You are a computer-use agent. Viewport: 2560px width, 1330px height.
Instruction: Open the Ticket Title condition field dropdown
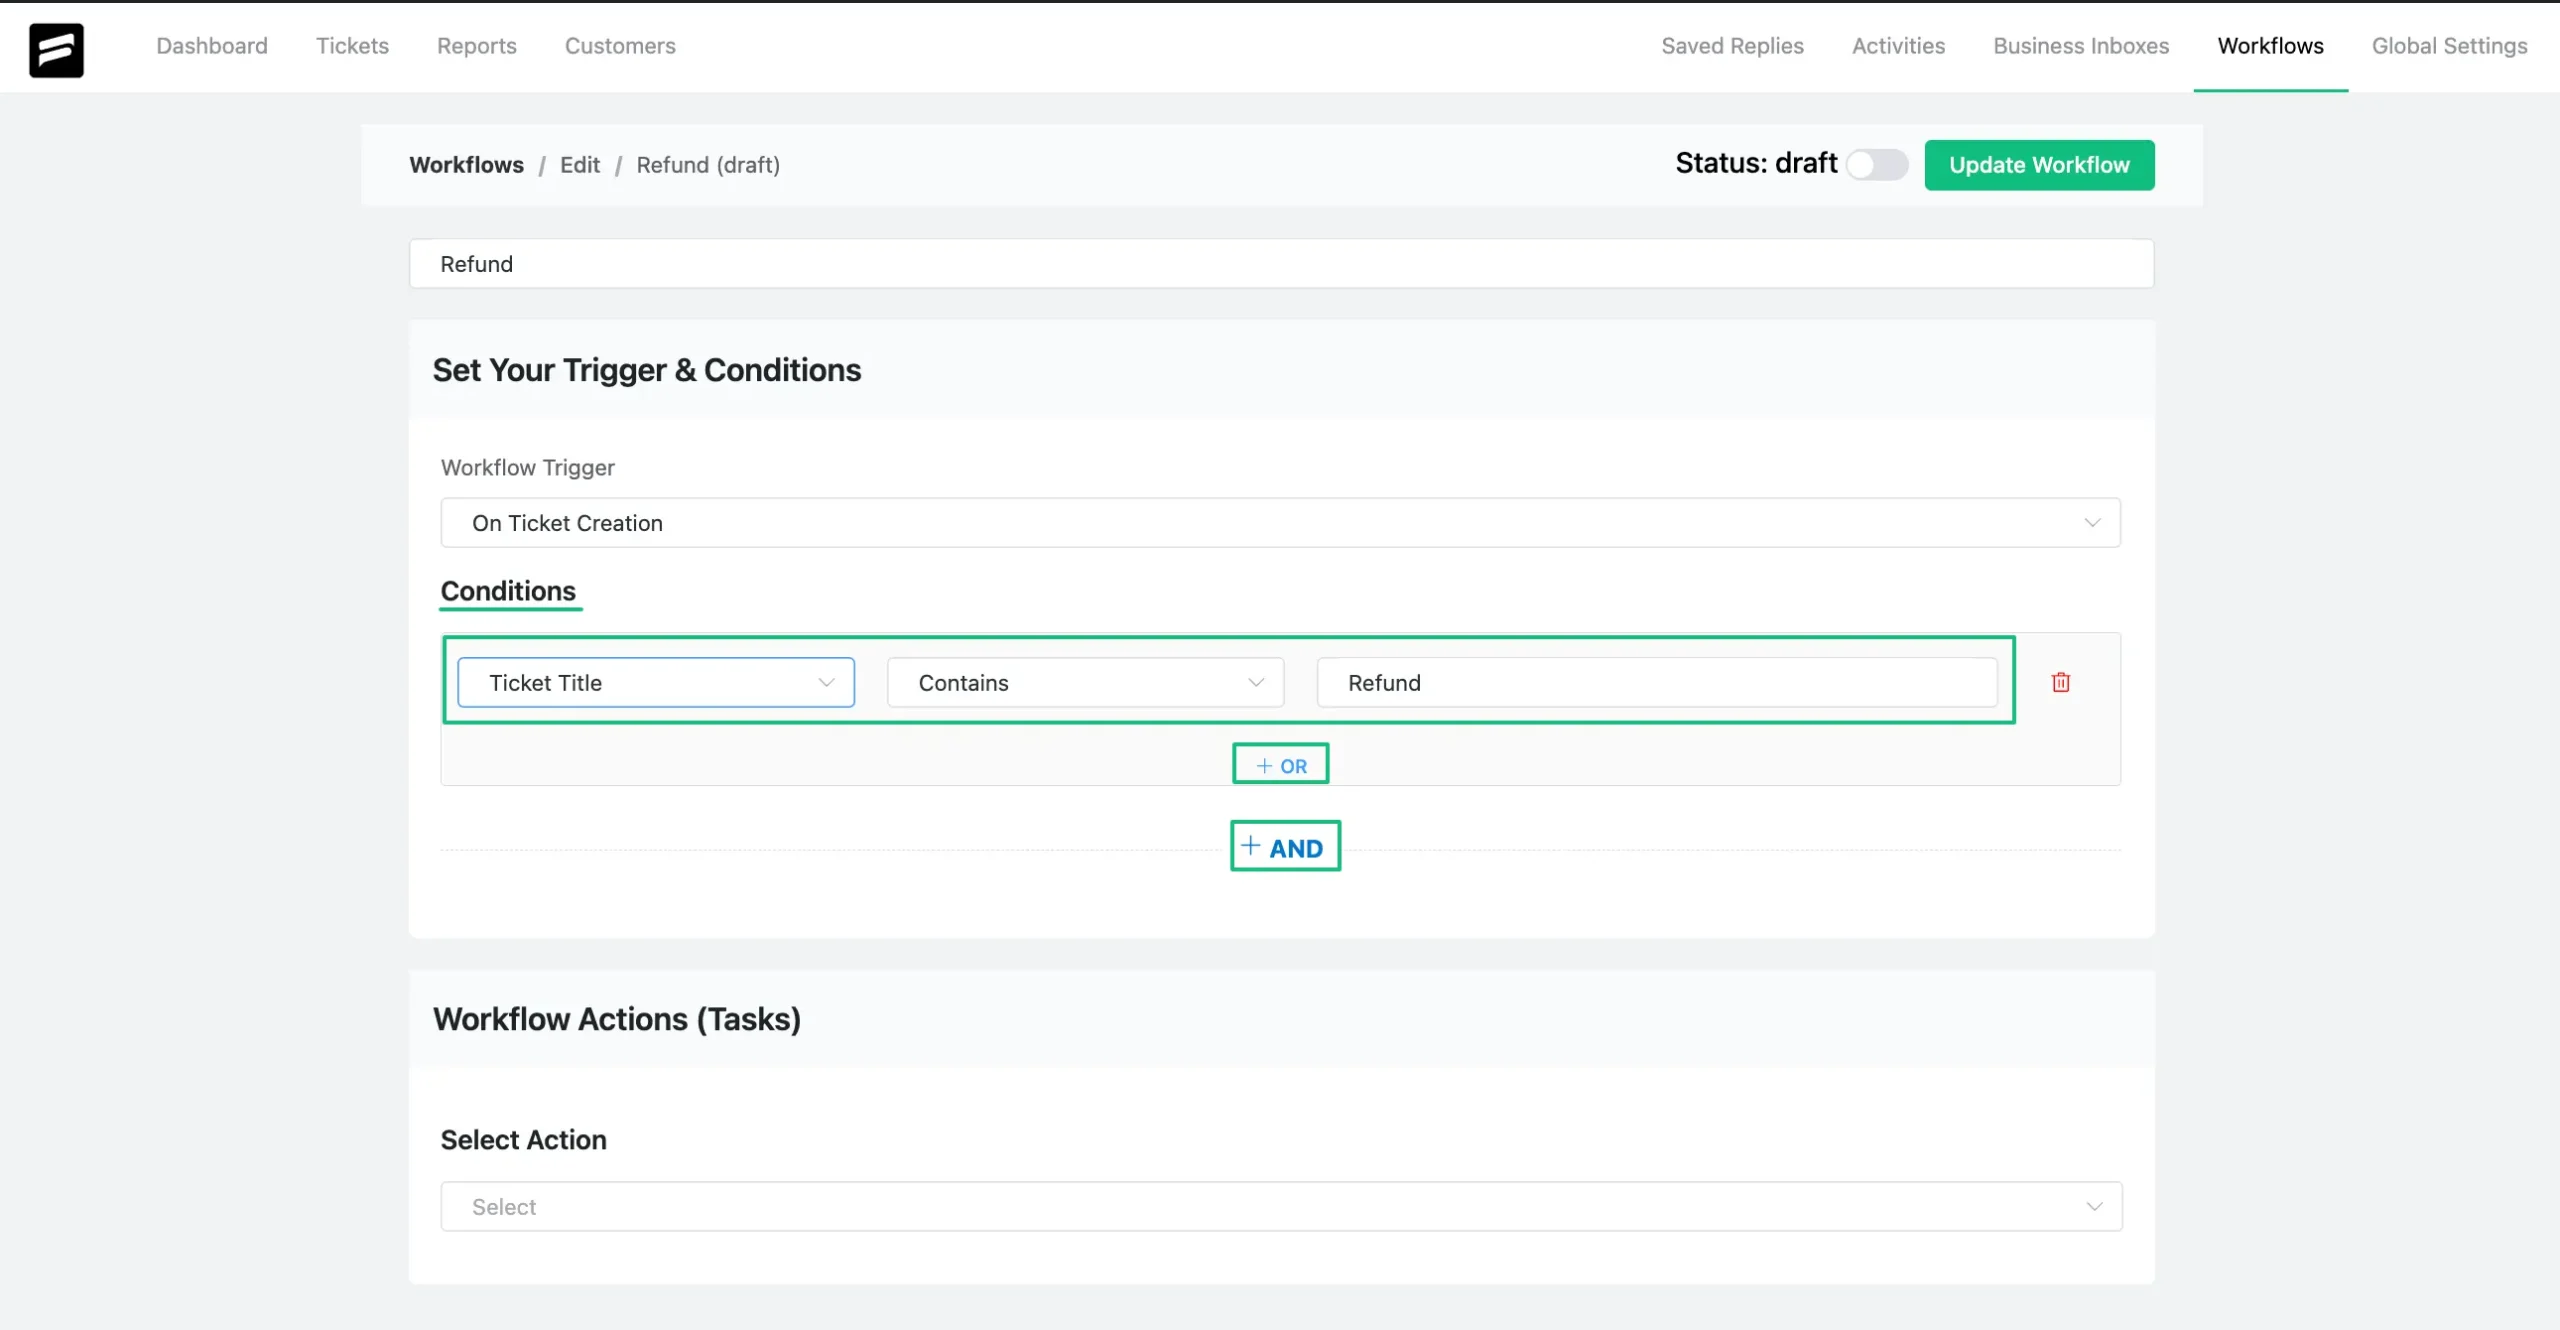pos(656,683)
